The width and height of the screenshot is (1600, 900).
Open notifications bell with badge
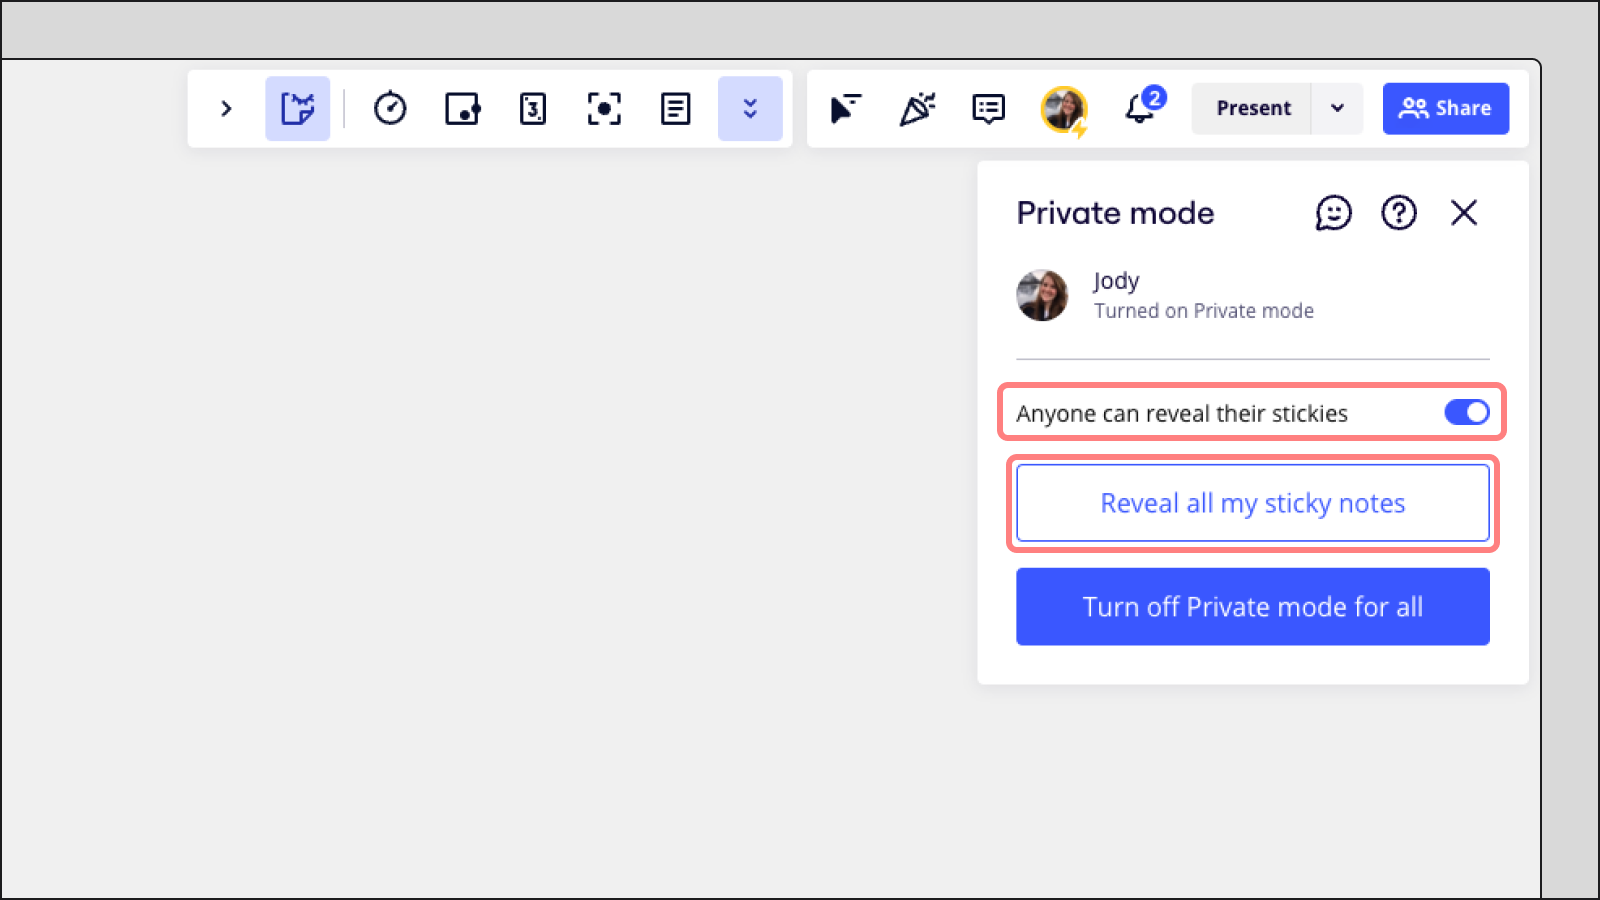click(x=1140, y=108)
